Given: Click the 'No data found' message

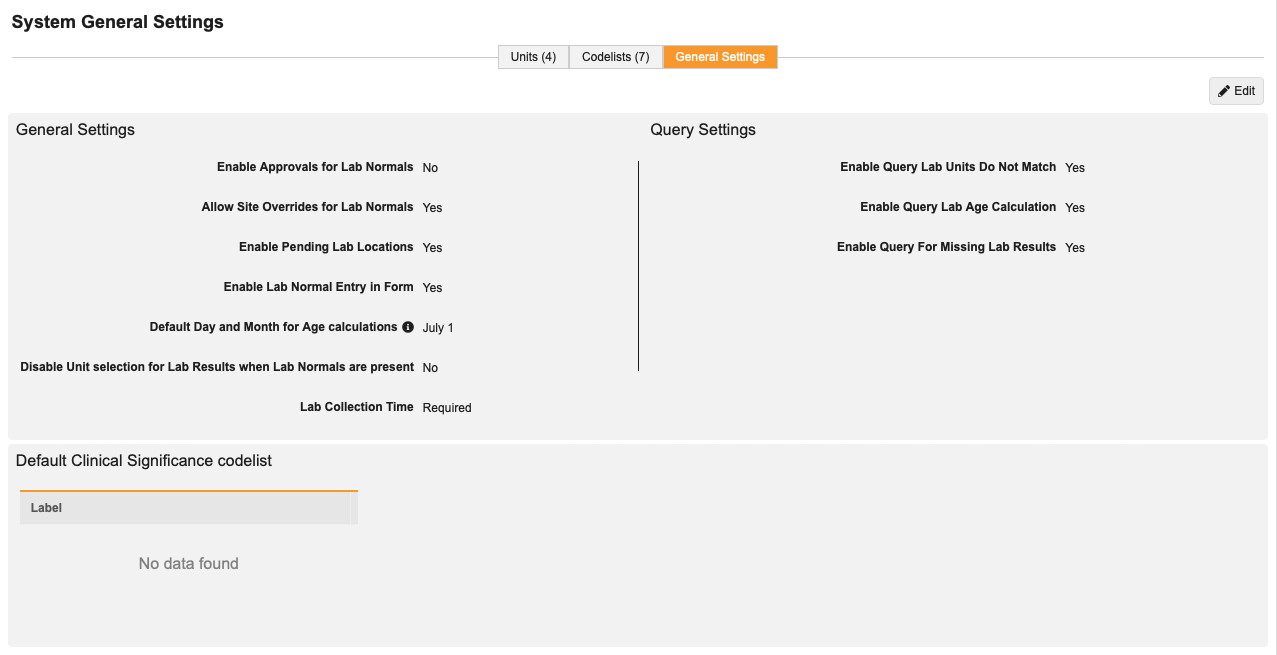Looking at the screenshot, I should tap(188, 564).
